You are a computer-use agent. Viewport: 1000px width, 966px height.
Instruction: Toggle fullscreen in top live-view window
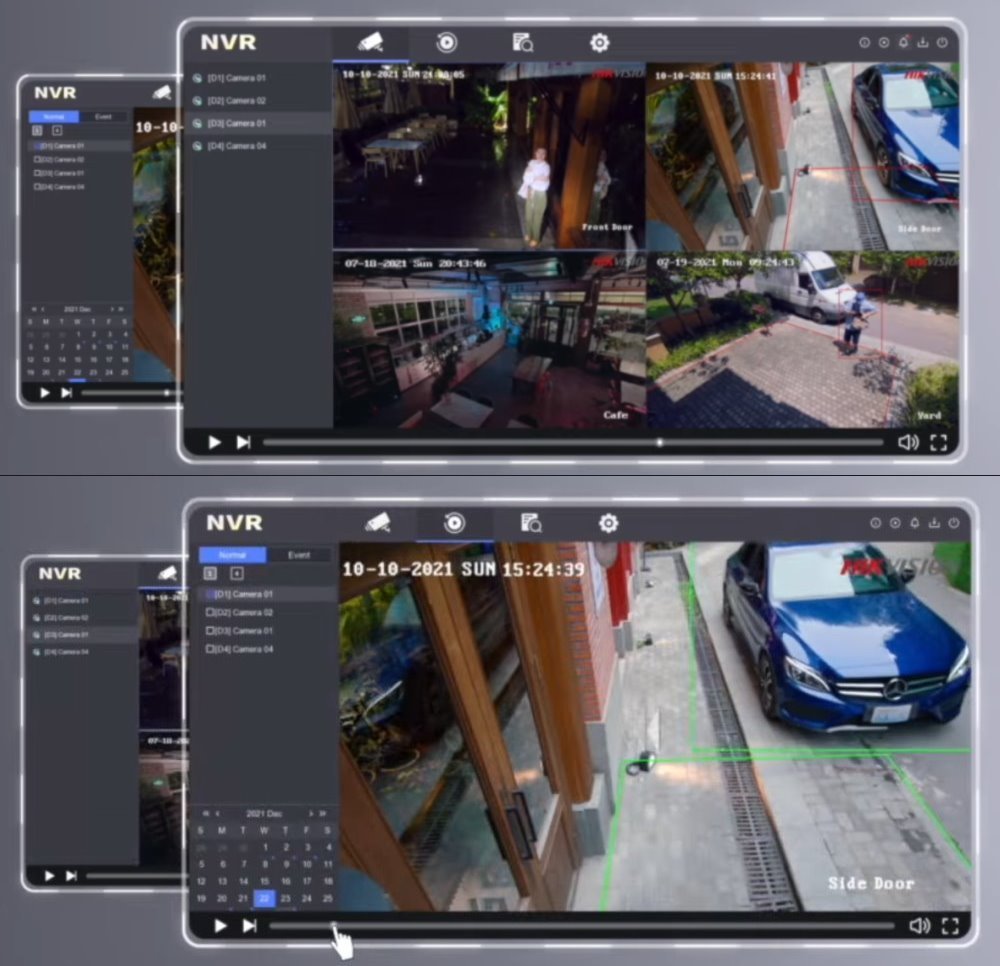[x=938, y=442]
